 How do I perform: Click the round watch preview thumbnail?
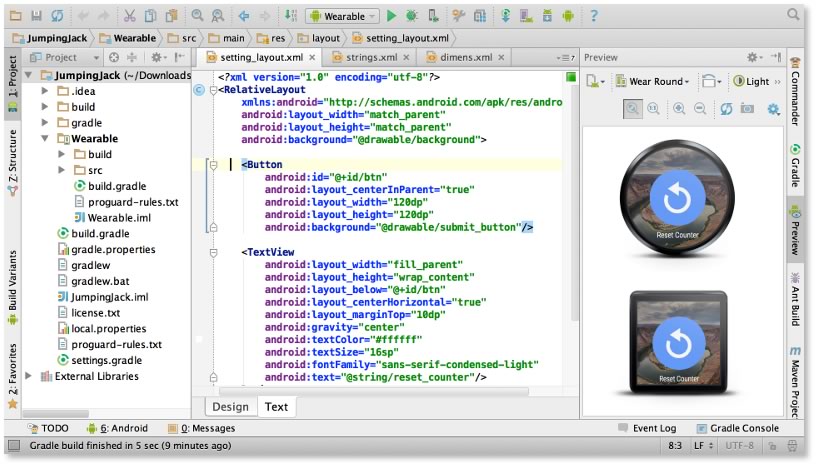point(677,197)
